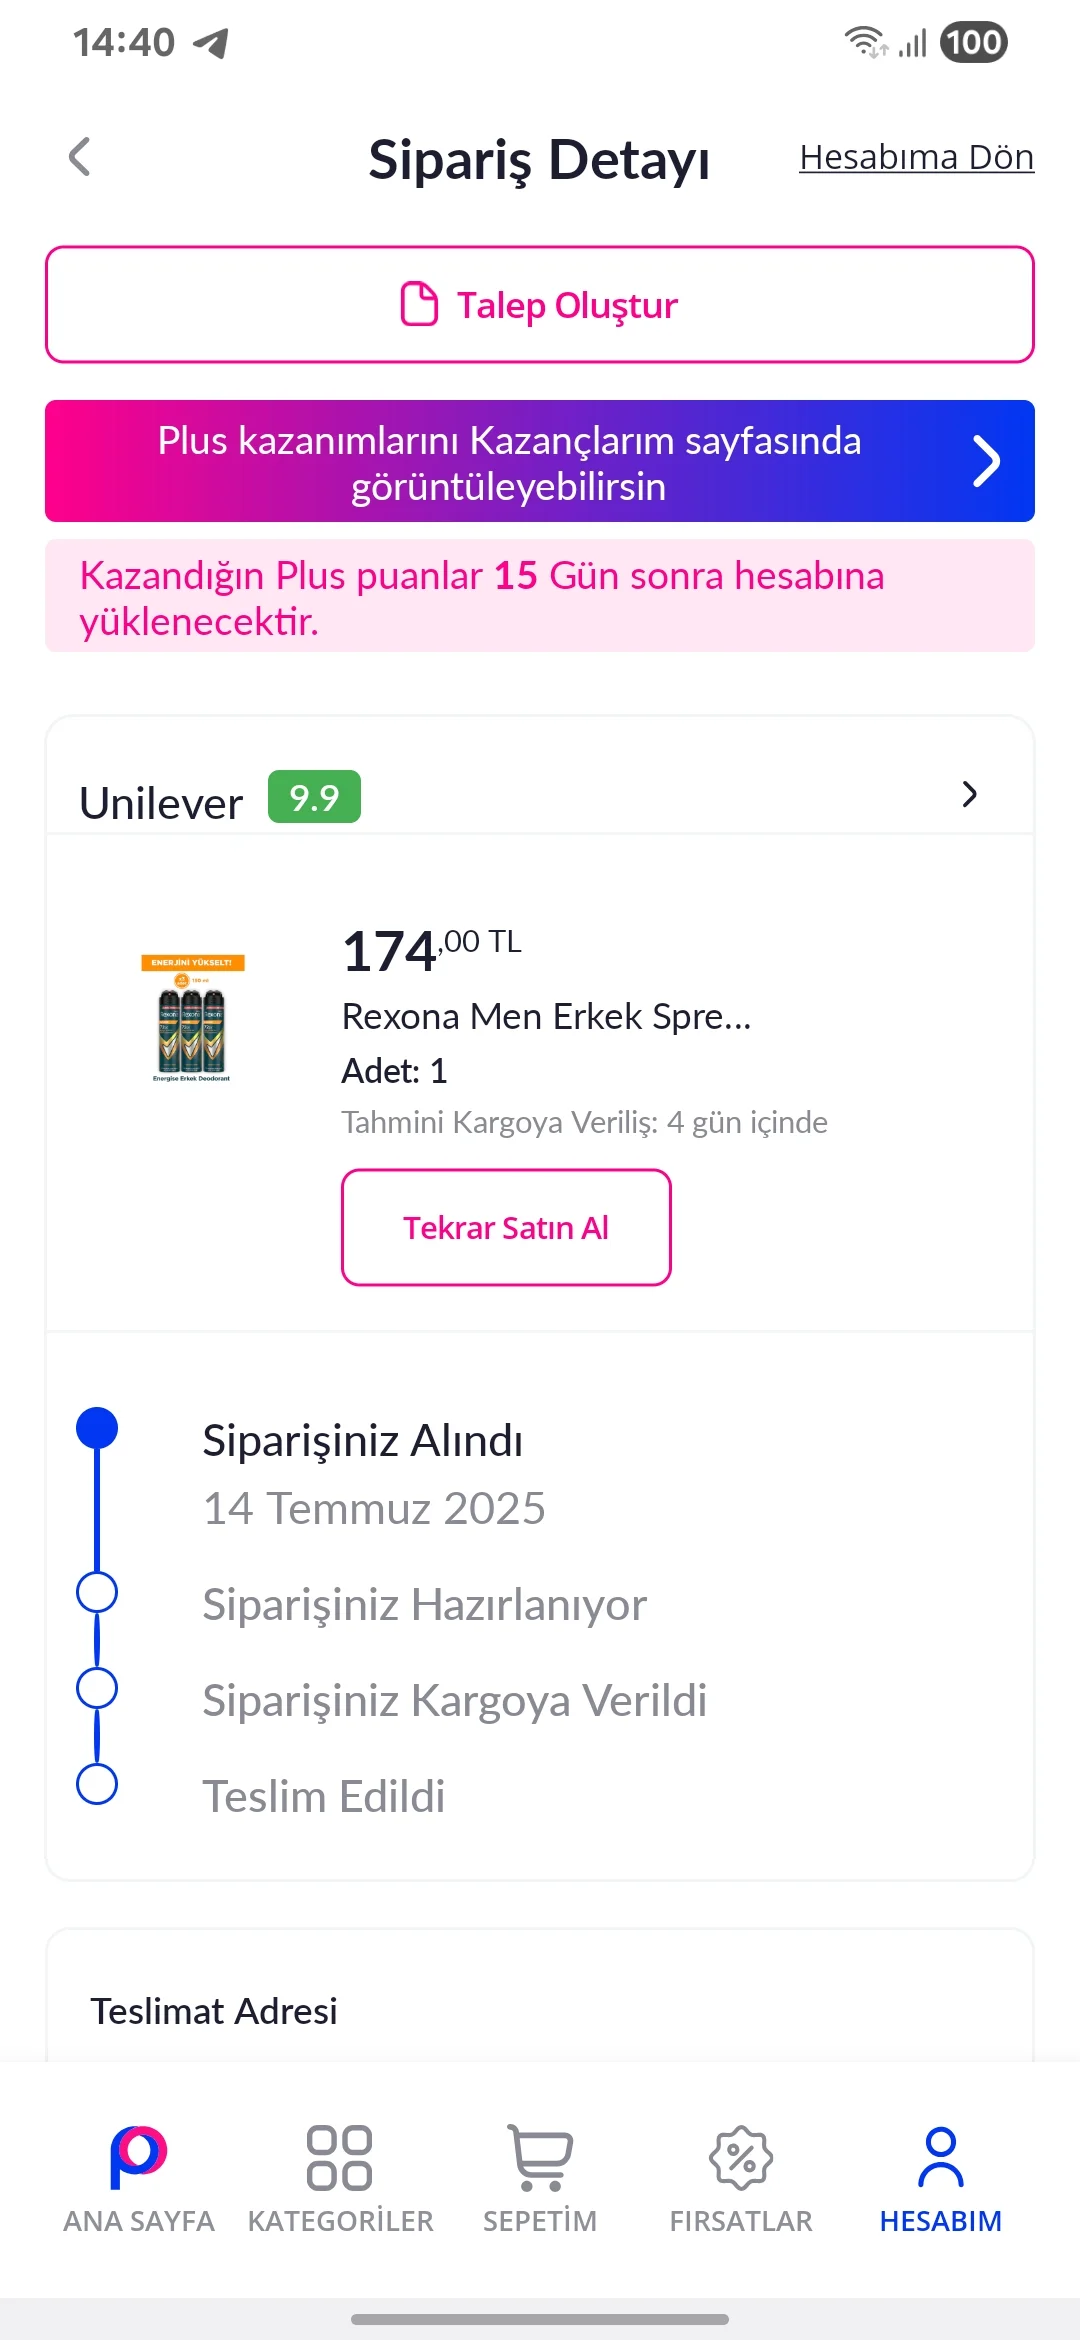Tap the 9.9 seller rating badge
This screenshot has height=2340, width=1080.
click(x=314, y=797)
